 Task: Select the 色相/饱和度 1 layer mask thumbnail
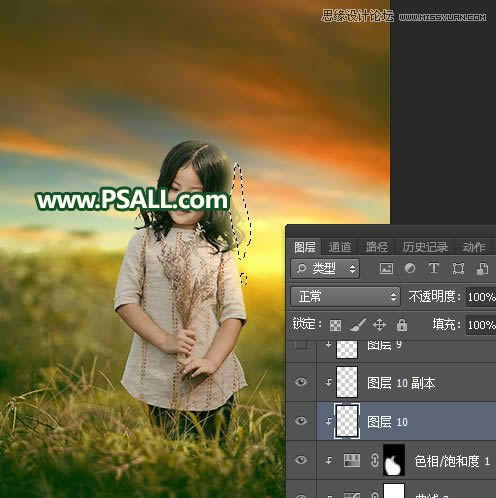[x=394, y=460]
